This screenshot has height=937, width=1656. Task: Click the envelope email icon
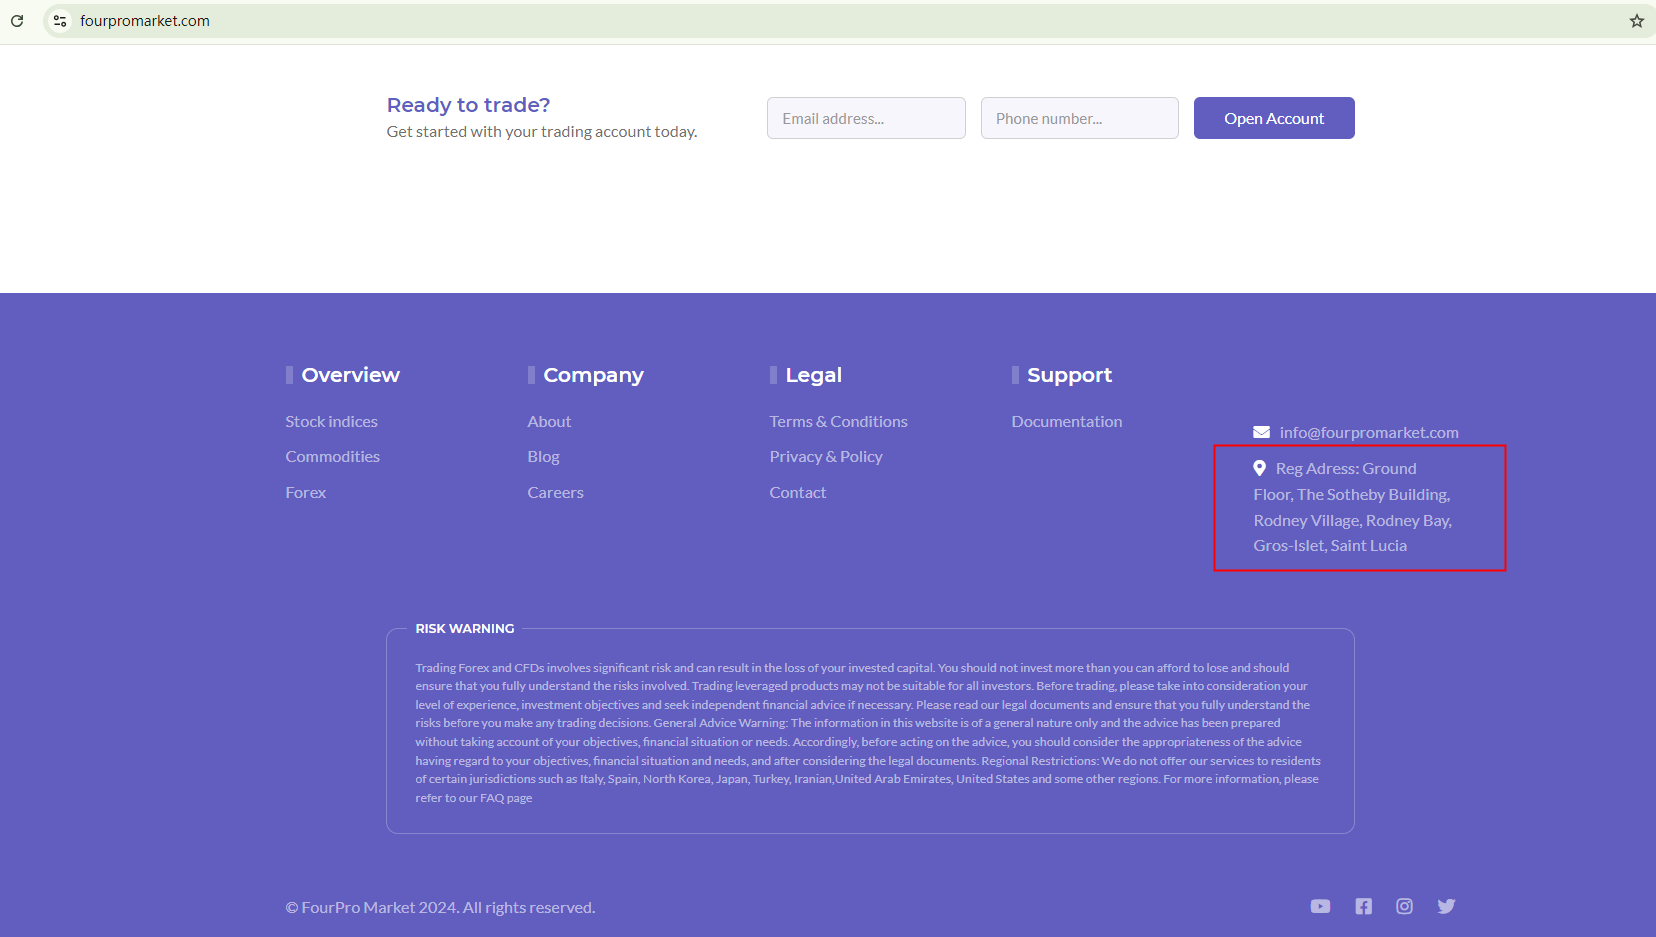1261,432
